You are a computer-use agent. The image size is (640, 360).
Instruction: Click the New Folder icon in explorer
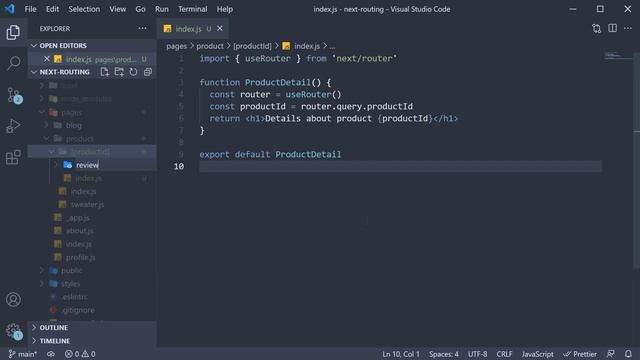click(x=119, y=72)
